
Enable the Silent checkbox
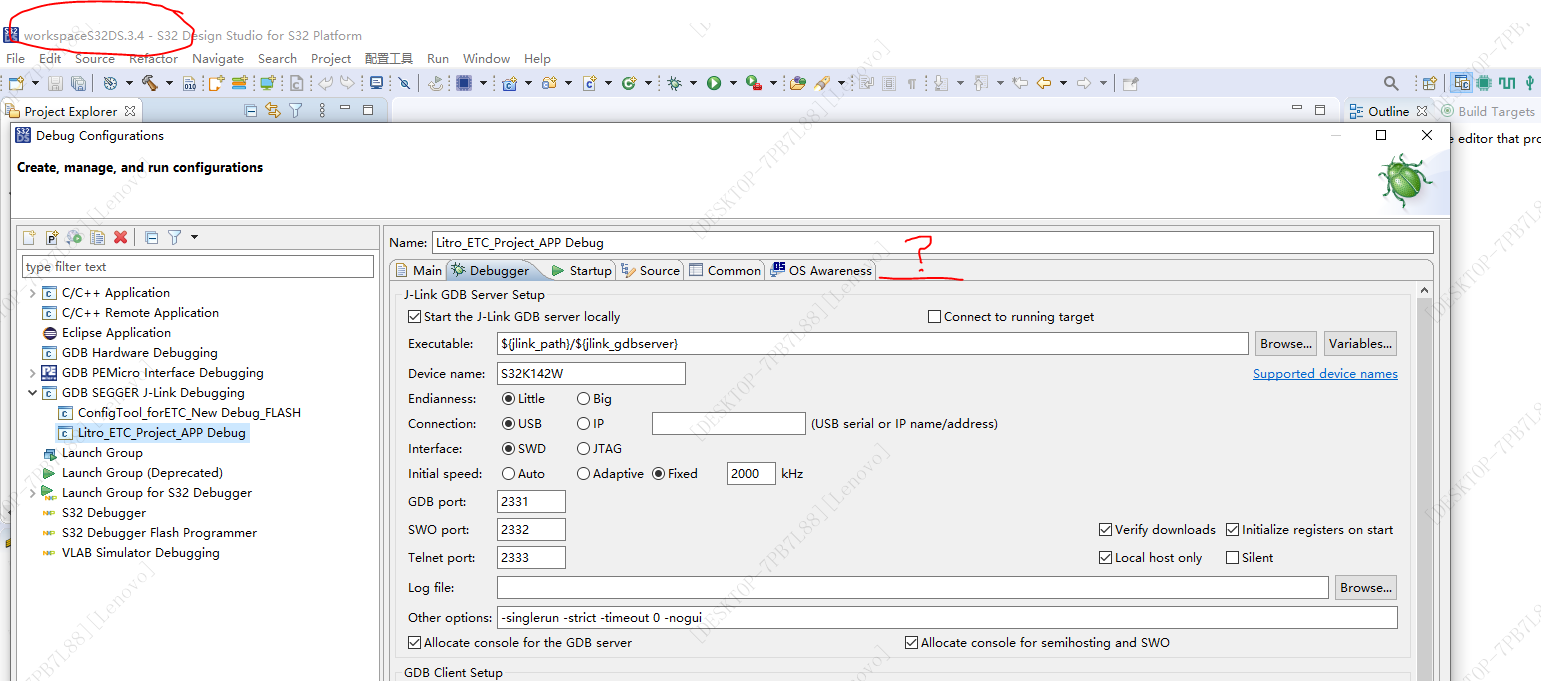(x=1233, y=558)
